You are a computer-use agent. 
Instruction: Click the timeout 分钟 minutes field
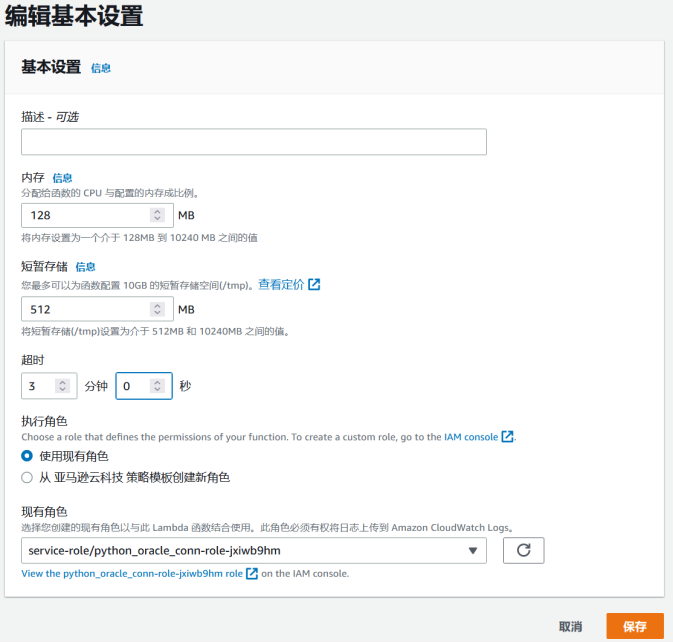point(49,386)
